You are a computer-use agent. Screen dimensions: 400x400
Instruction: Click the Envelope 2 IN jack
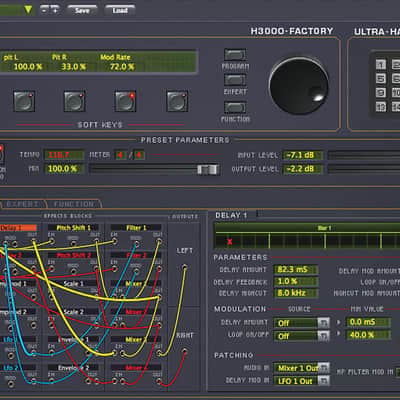coord(52,381)
